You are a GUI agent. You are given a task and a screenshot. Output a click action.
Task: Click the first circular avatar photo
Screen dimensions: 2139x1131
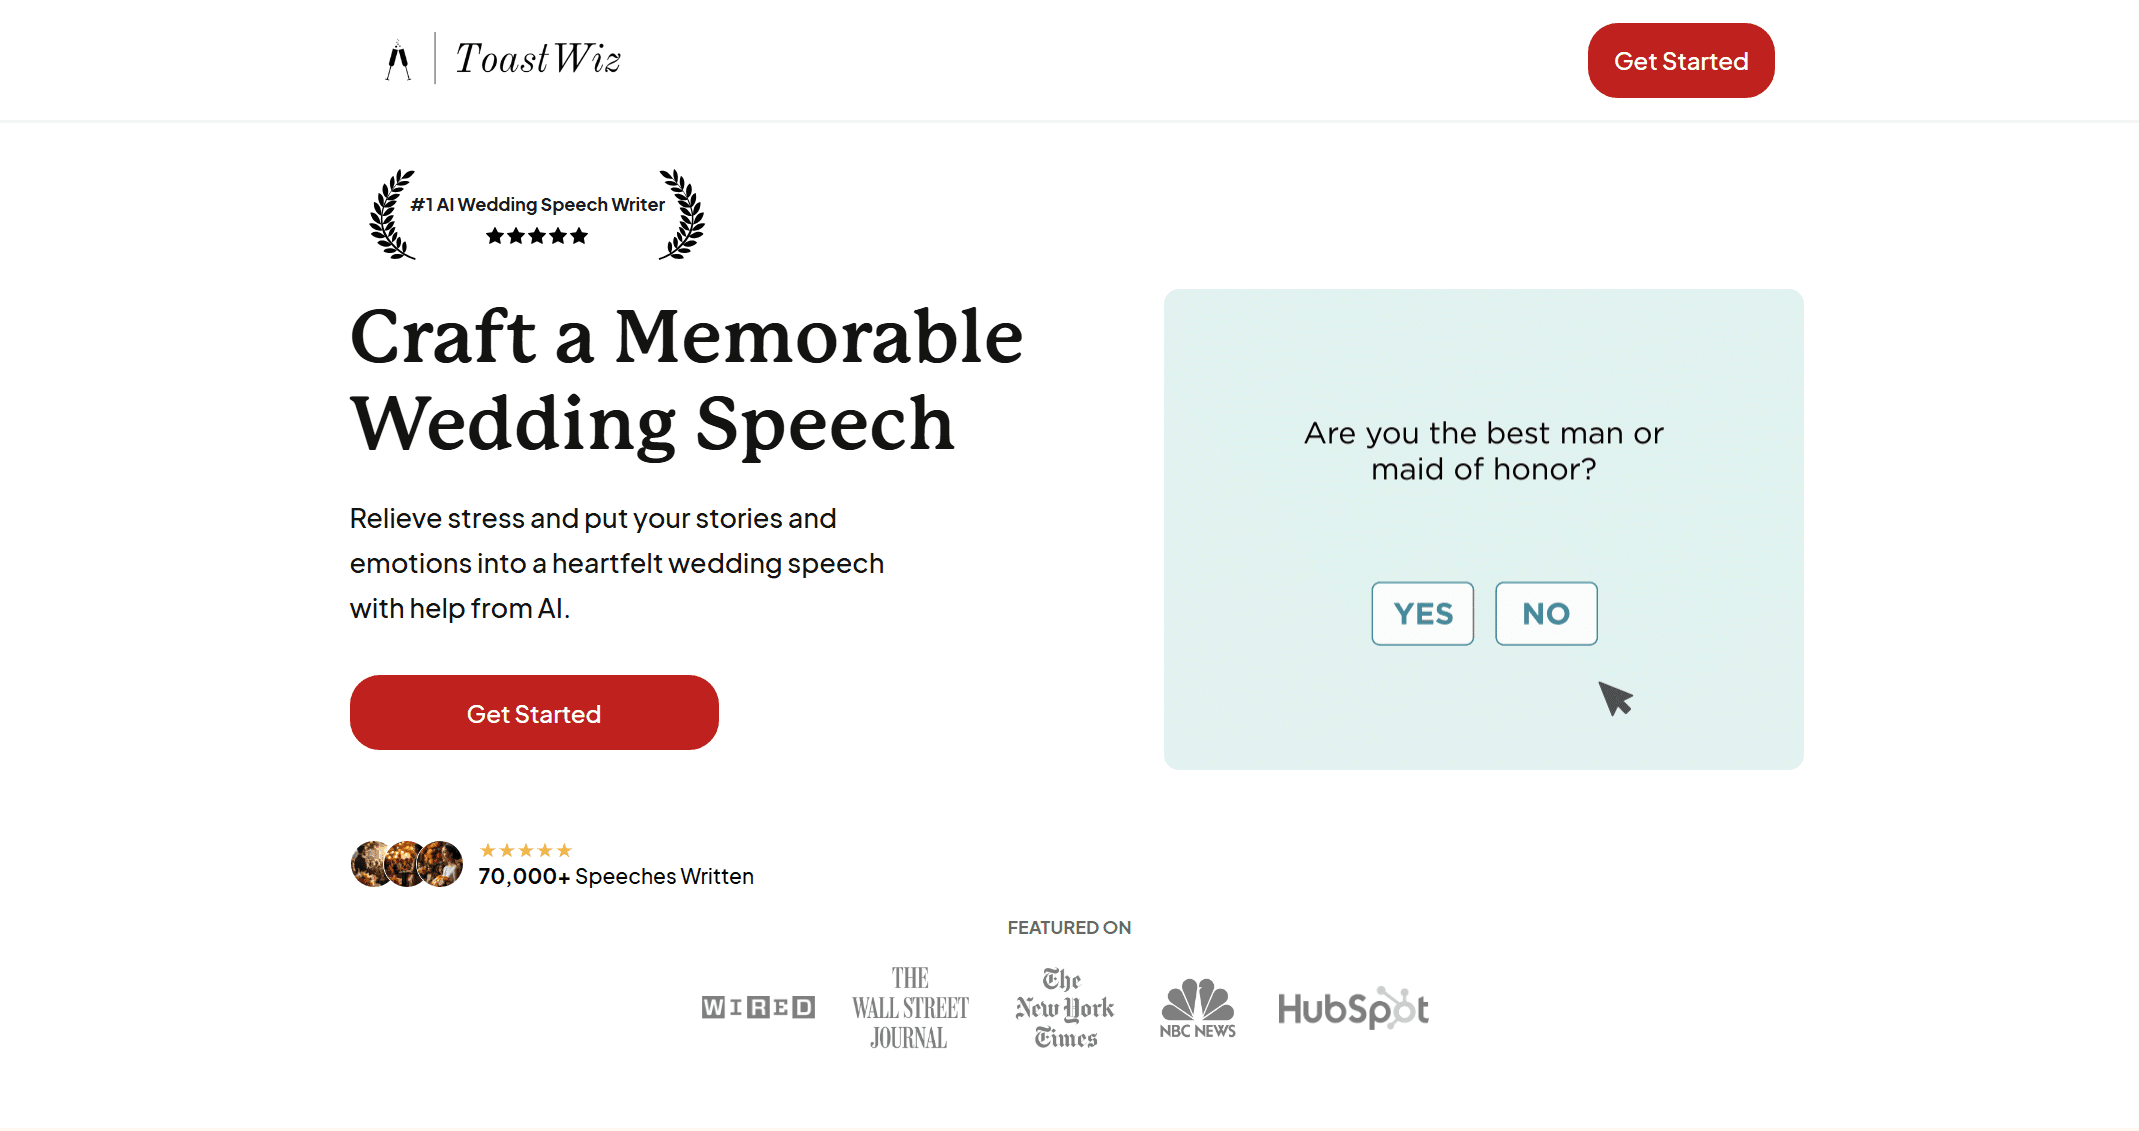(369, 864)
